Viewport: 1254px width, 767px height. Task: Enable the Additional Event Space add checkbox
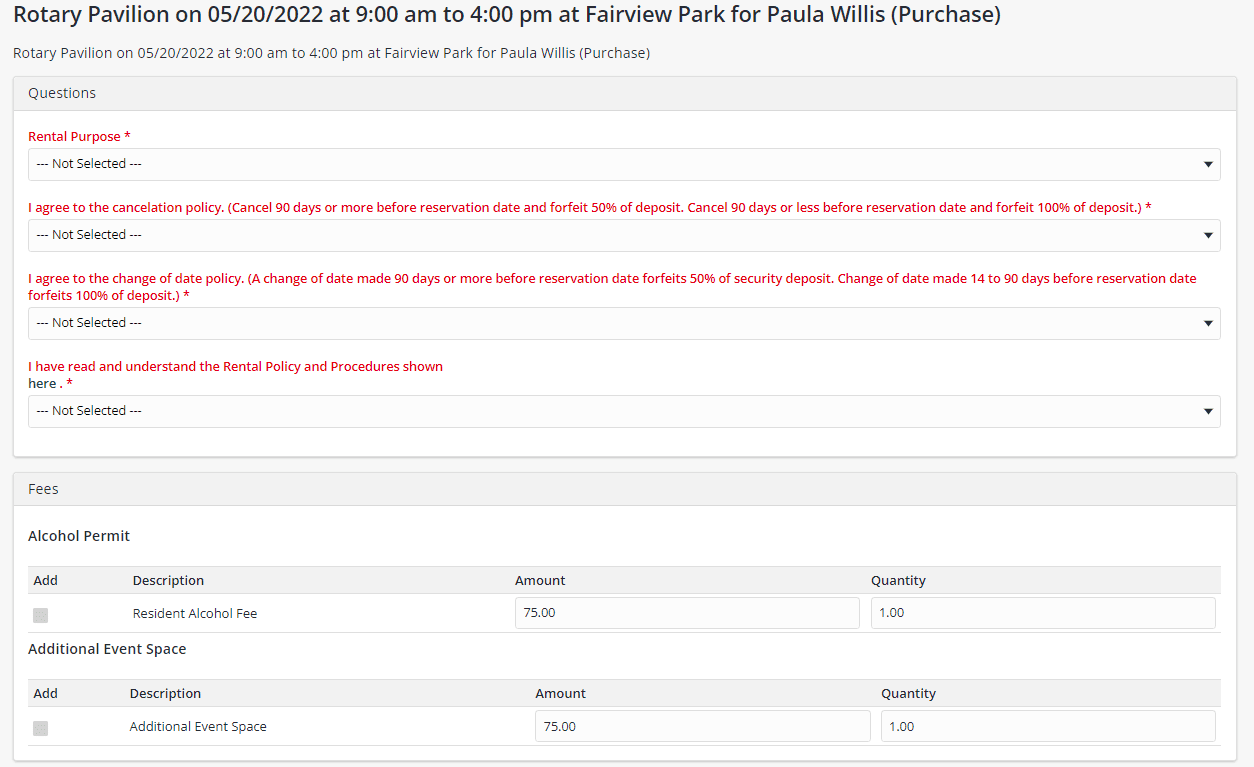[x=41, y=728]
